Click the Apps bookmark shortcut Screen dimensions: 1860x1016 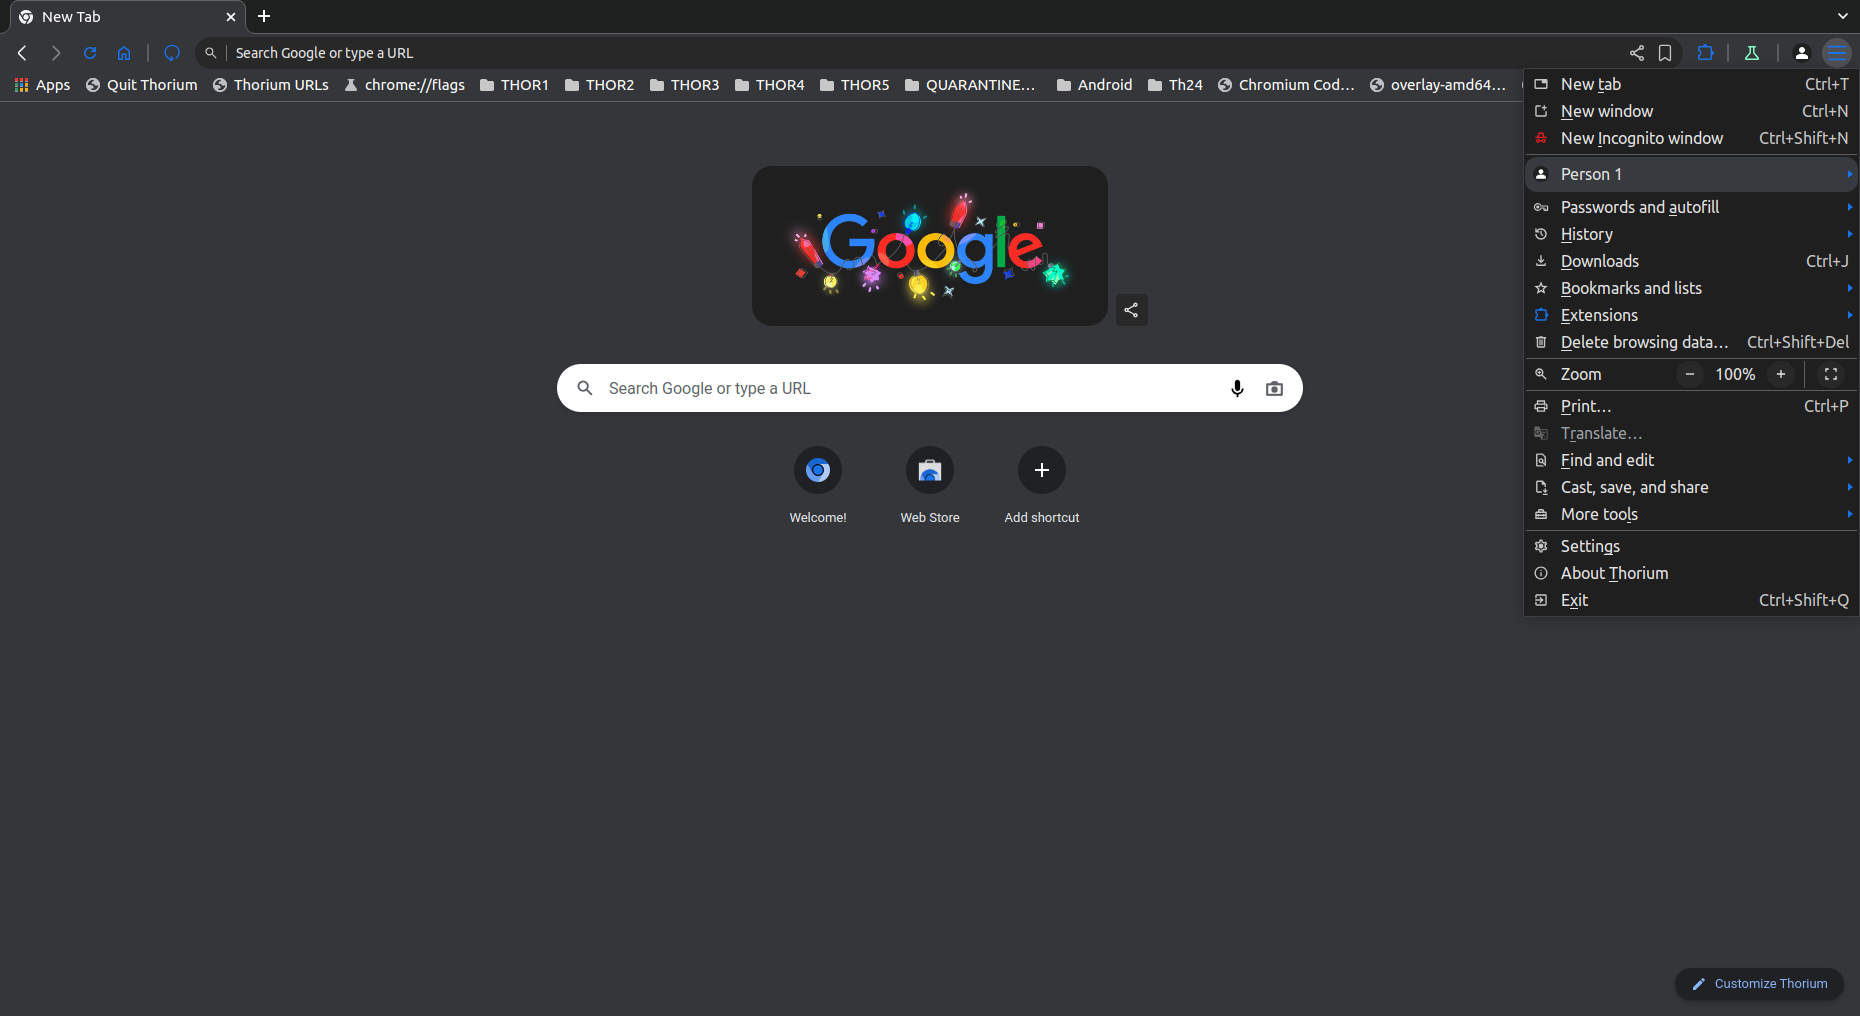coord(42,85)
